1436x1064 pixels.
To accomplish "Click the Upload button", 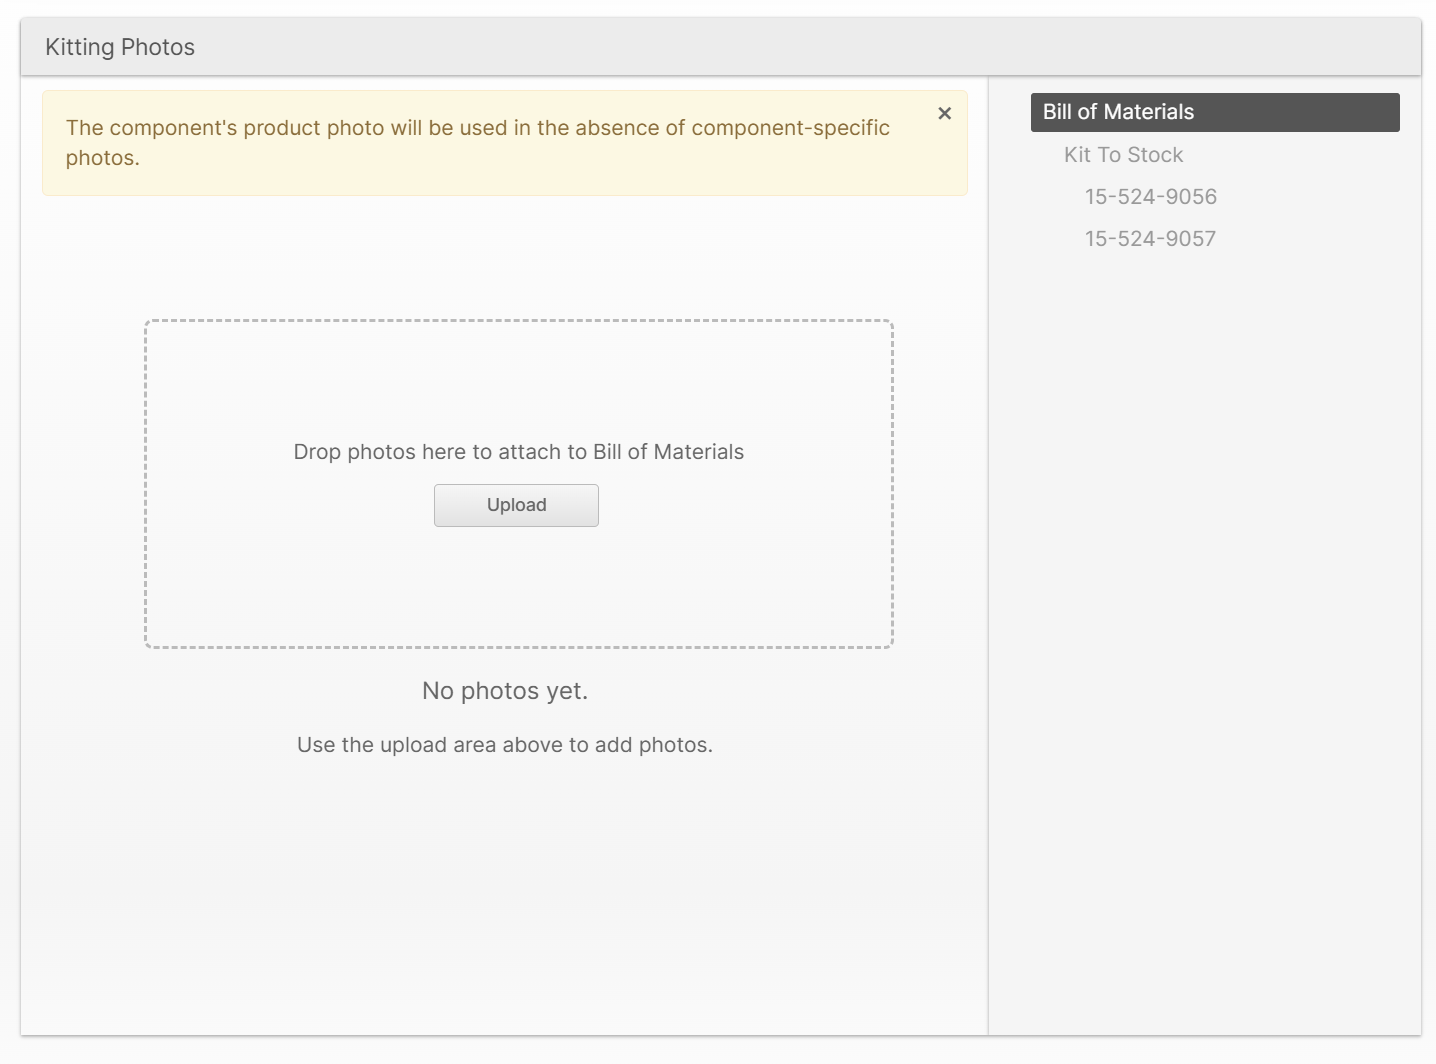I will 516,505.
